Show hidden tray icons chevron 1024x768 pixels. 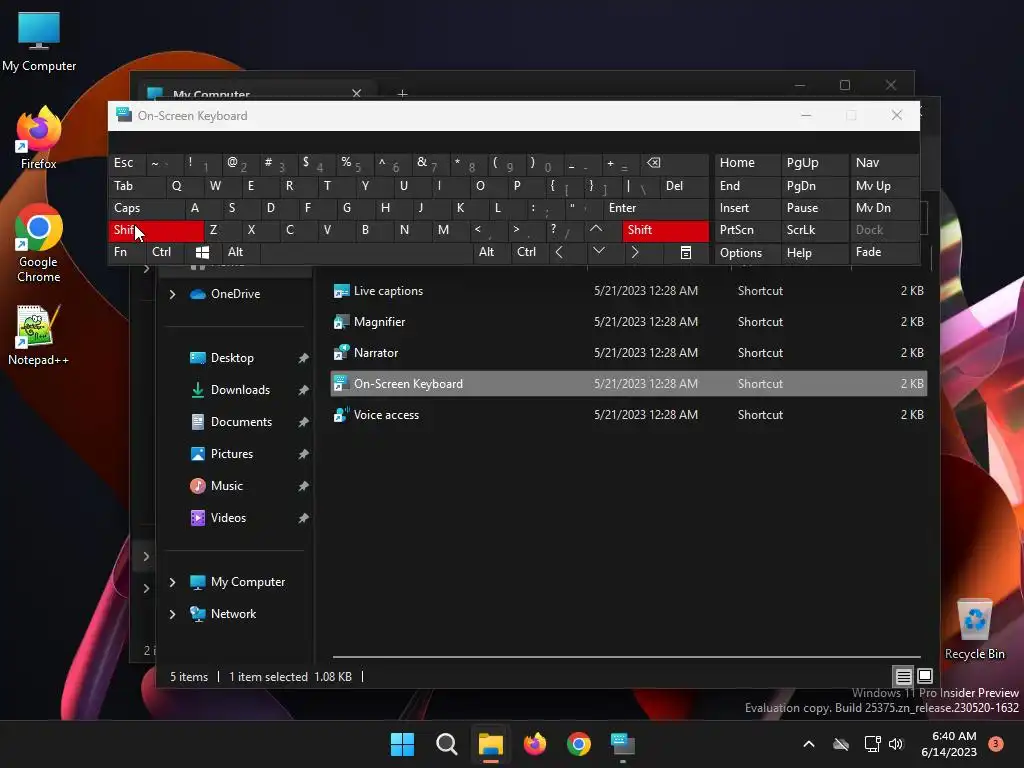point(808,744)
